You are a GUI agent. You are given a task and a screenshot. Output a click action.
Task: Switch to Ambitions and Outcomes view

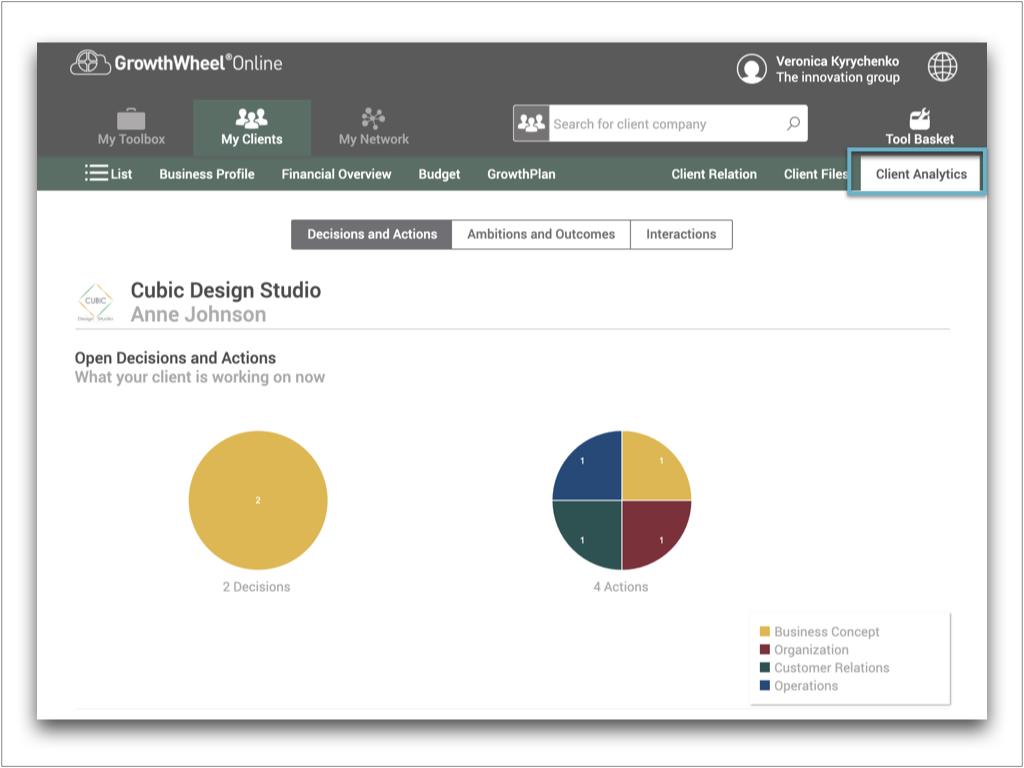[541, 234]
